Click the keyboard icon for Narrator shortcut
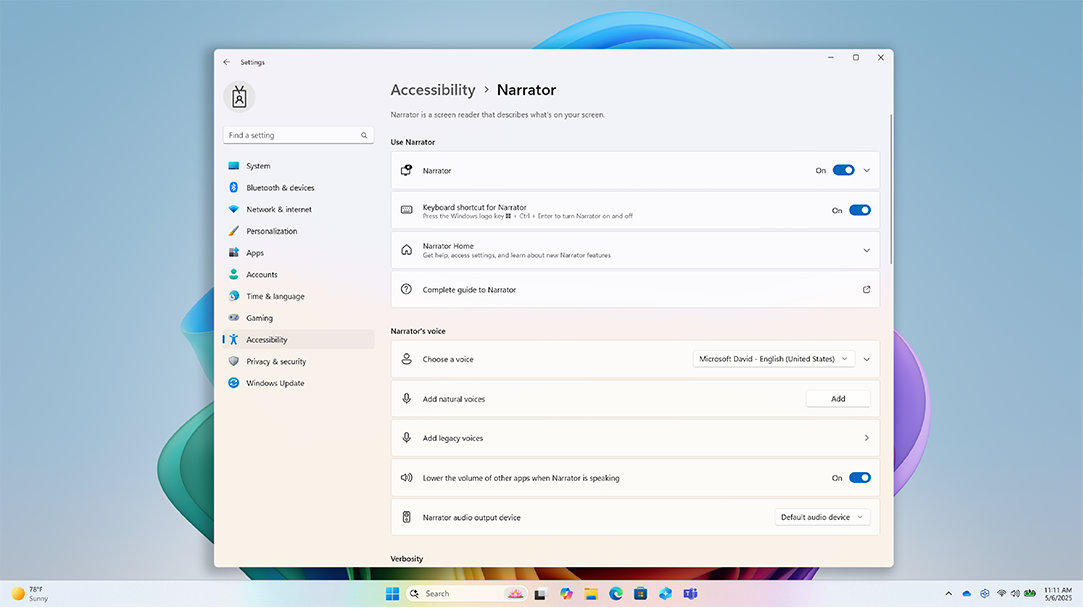The height and width of the screenshot is (609, 1083). tap(407, 210)
